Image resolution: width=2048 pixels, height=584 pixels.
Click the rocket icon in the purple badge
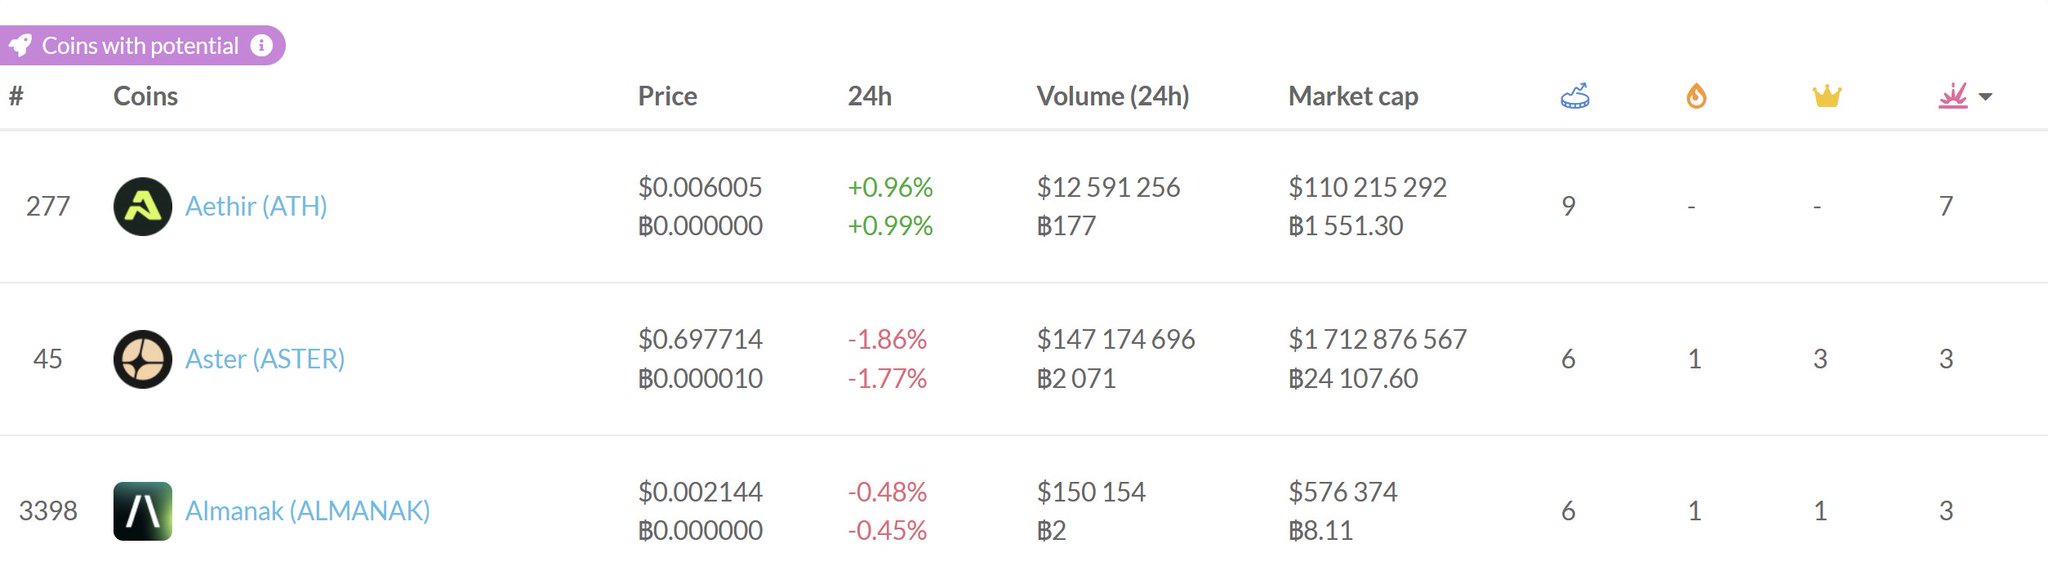(20, 46)
